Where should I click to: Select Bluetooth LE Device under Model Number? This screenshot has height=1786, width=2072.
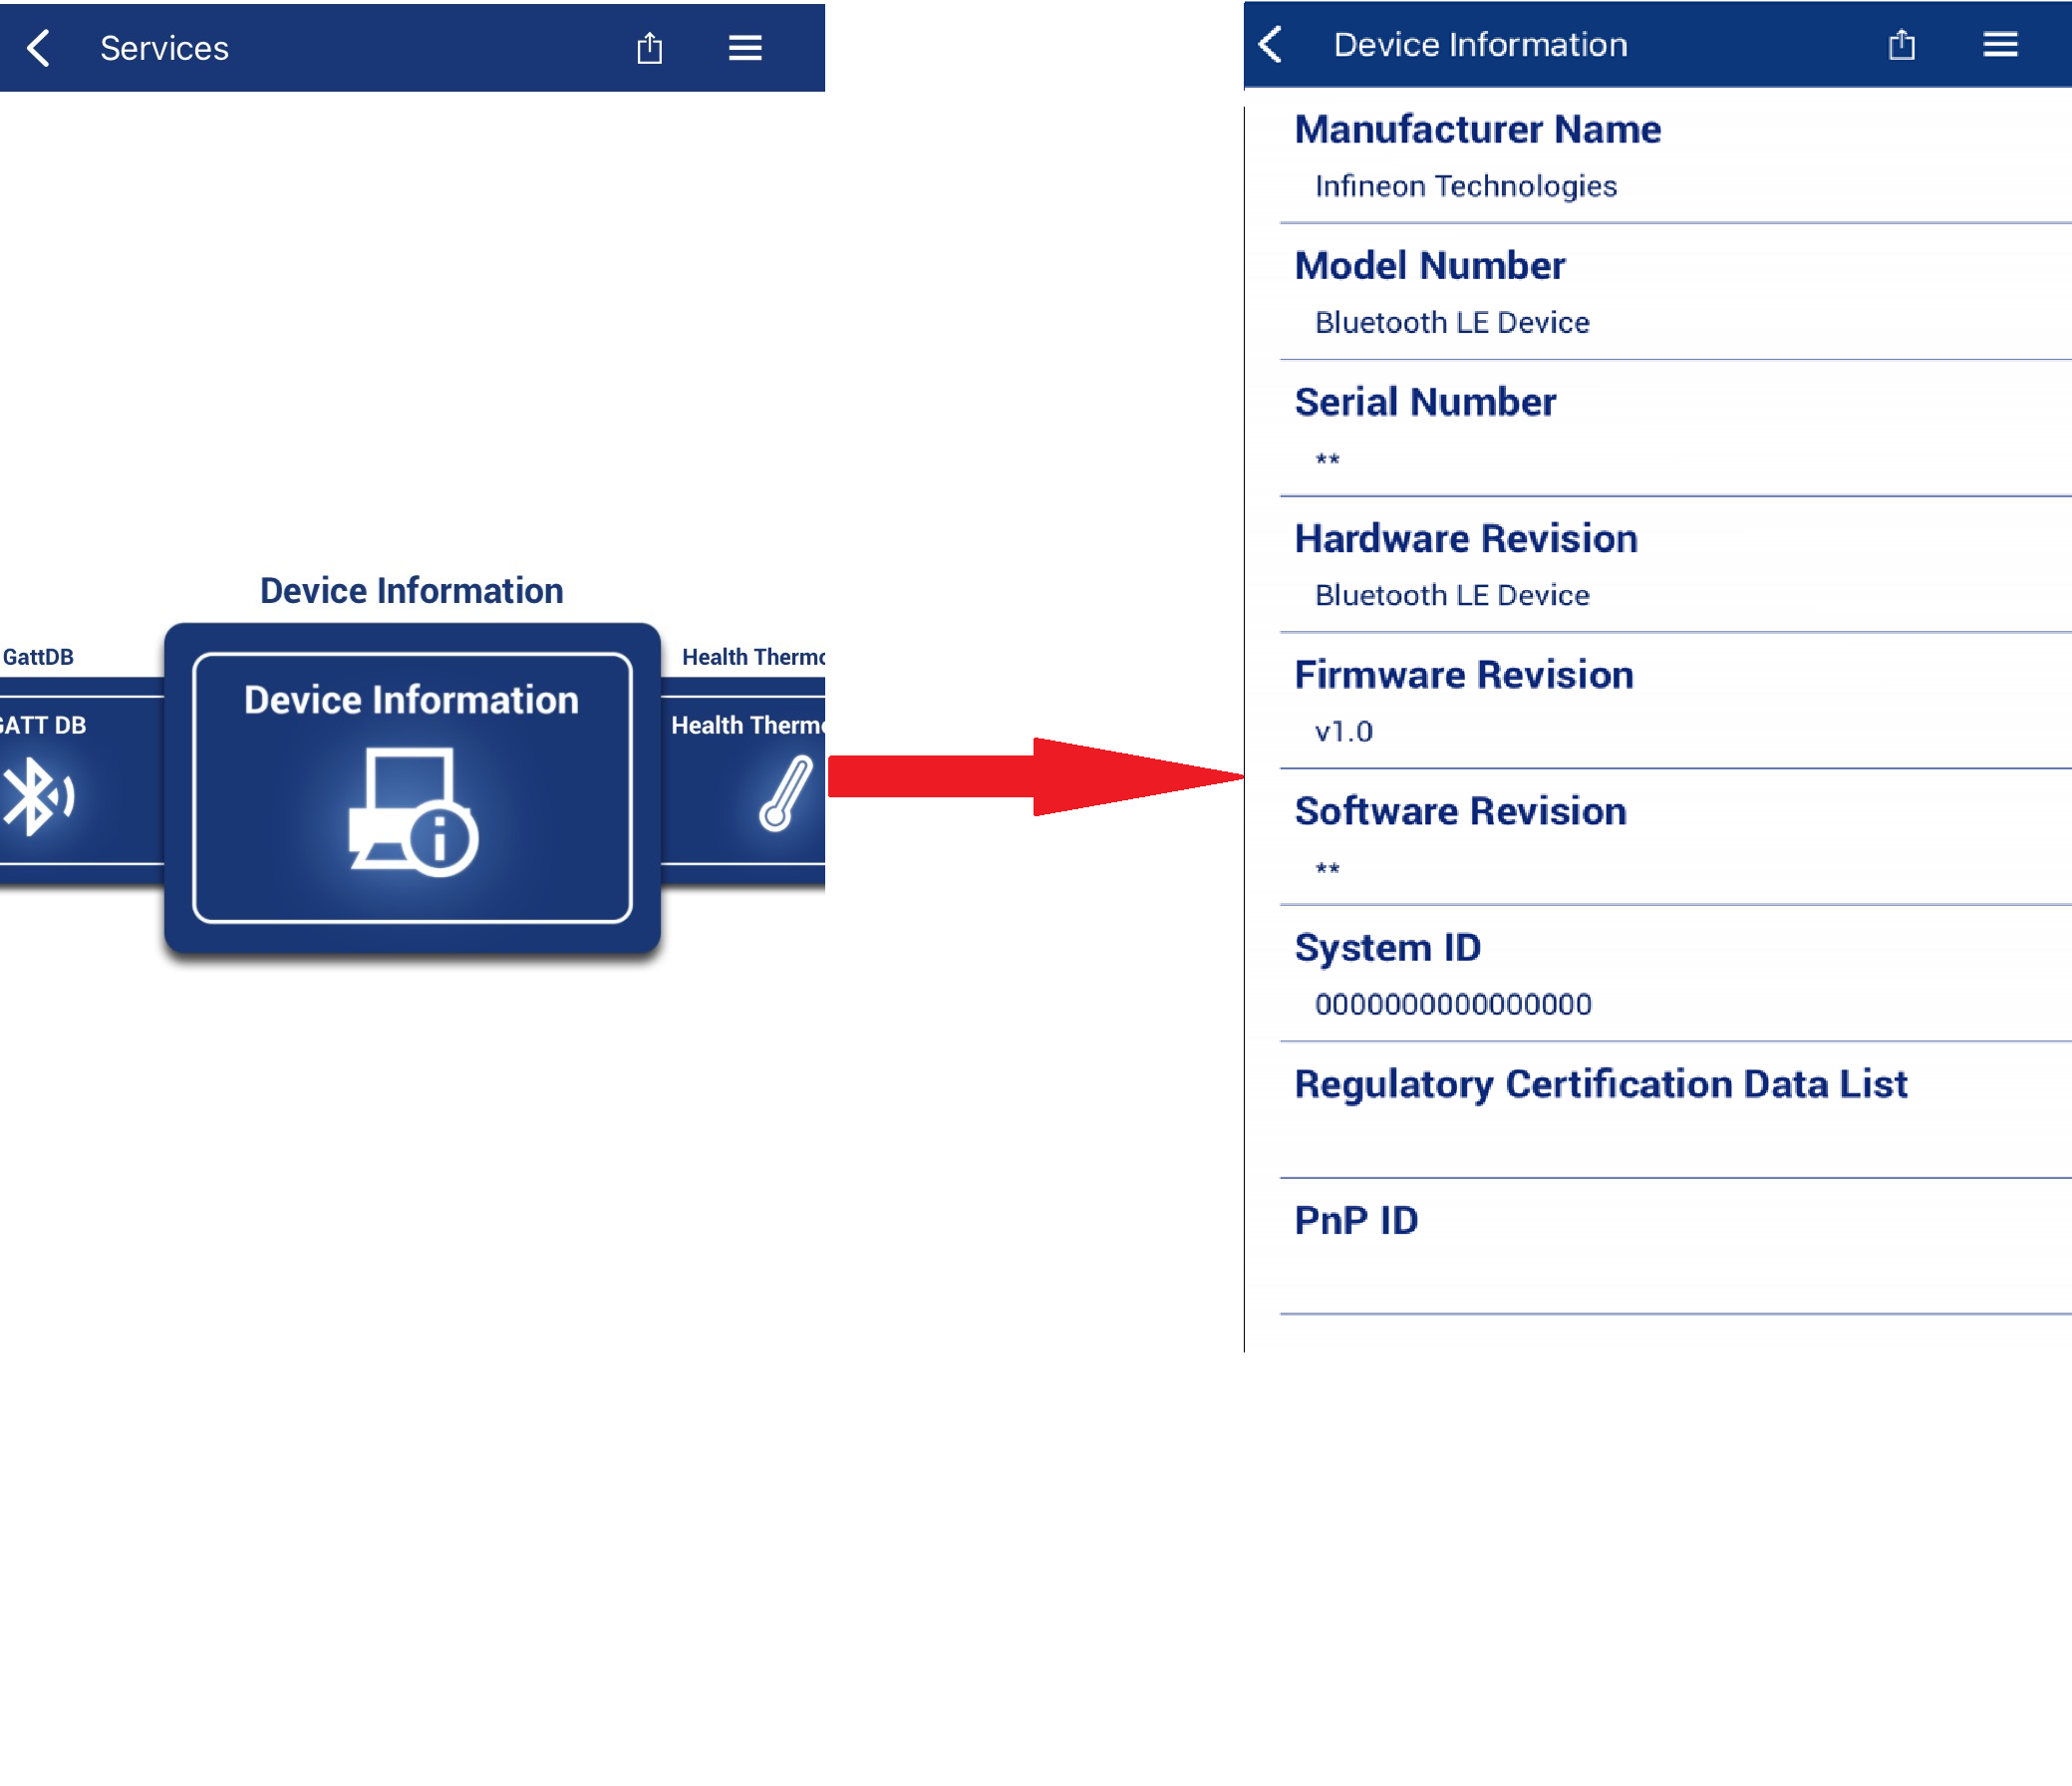tap(1452, 323)
